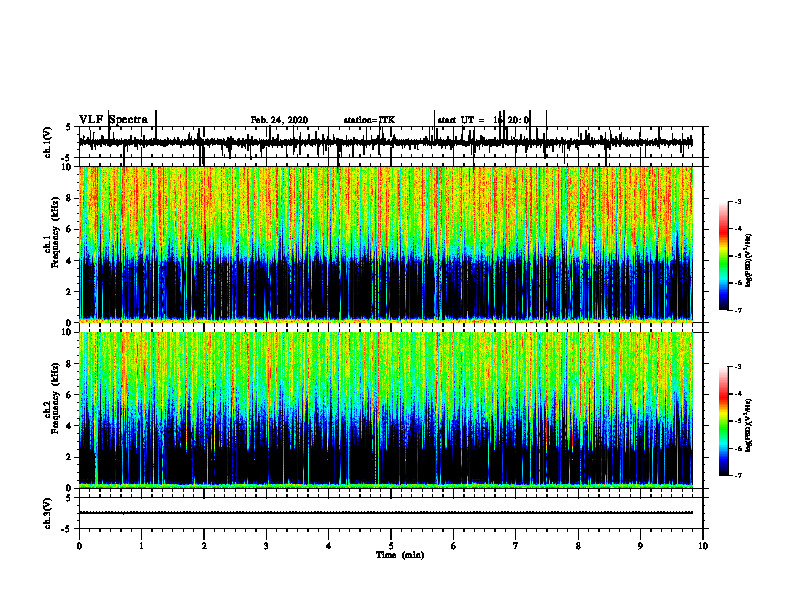This screenshot has height=612, width=792.
Task: Click the ch.2 colorbar PSD unit label
Action: point(749,425)
